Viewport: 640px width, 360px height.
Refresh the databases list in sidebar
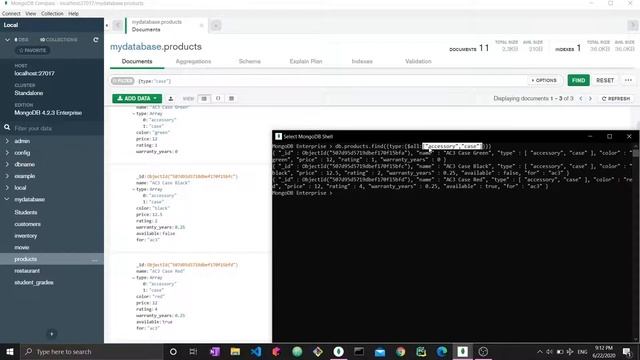pyautogui.click(x=96, y=40)
